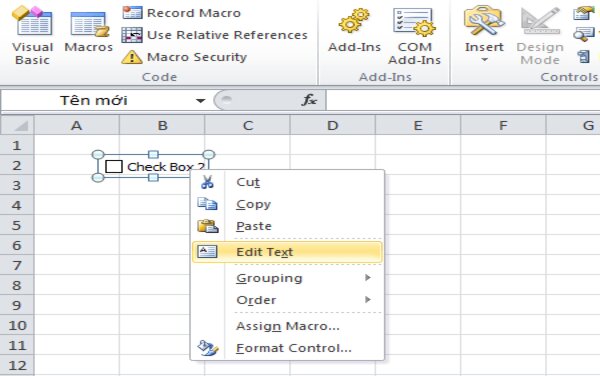This screenshot has height=376, width=600.
Task: Tick the Check Box 2 checkbox square
Action: pos(114,167)
